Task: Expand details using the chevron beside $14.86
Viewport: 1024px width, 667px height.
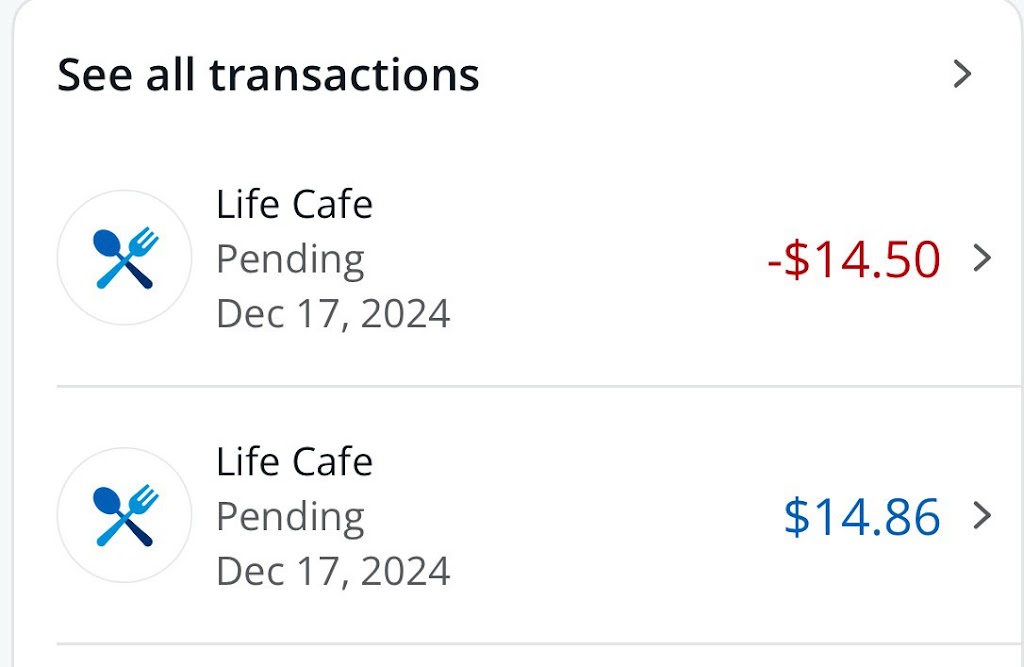Action: click(983, 516)
